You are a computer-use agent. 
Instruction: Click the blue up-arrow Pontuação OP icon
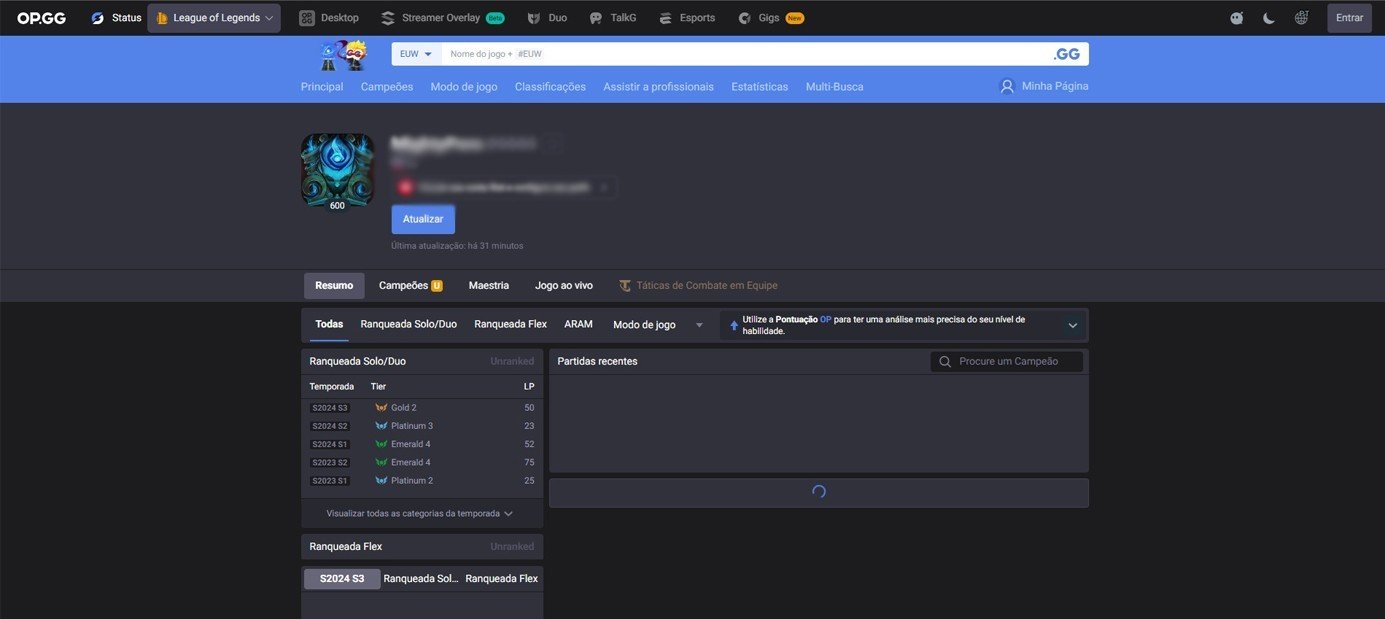click(x=734, y=325)
